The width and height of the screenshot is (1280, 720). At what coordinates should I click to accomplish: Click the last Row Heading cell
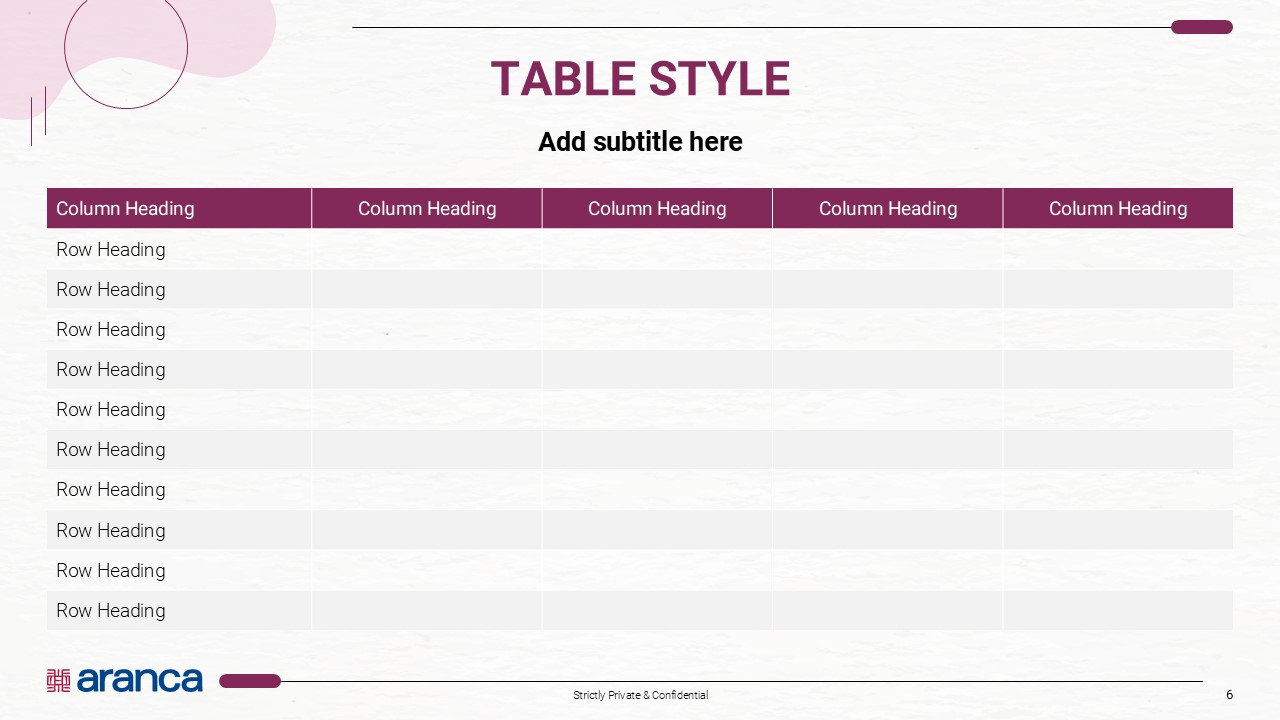point(111,610)
